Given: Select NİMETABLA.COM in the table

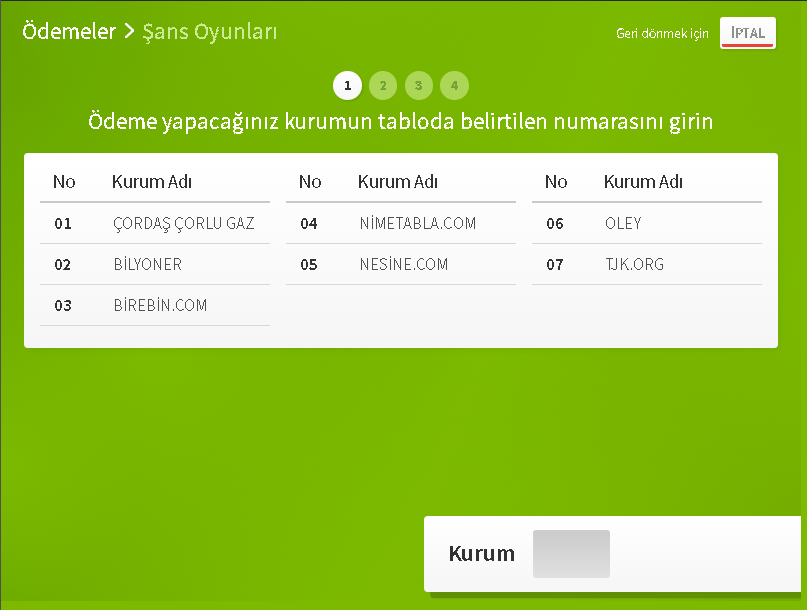Looking at the screenshot, I should (x=418, y=223).
